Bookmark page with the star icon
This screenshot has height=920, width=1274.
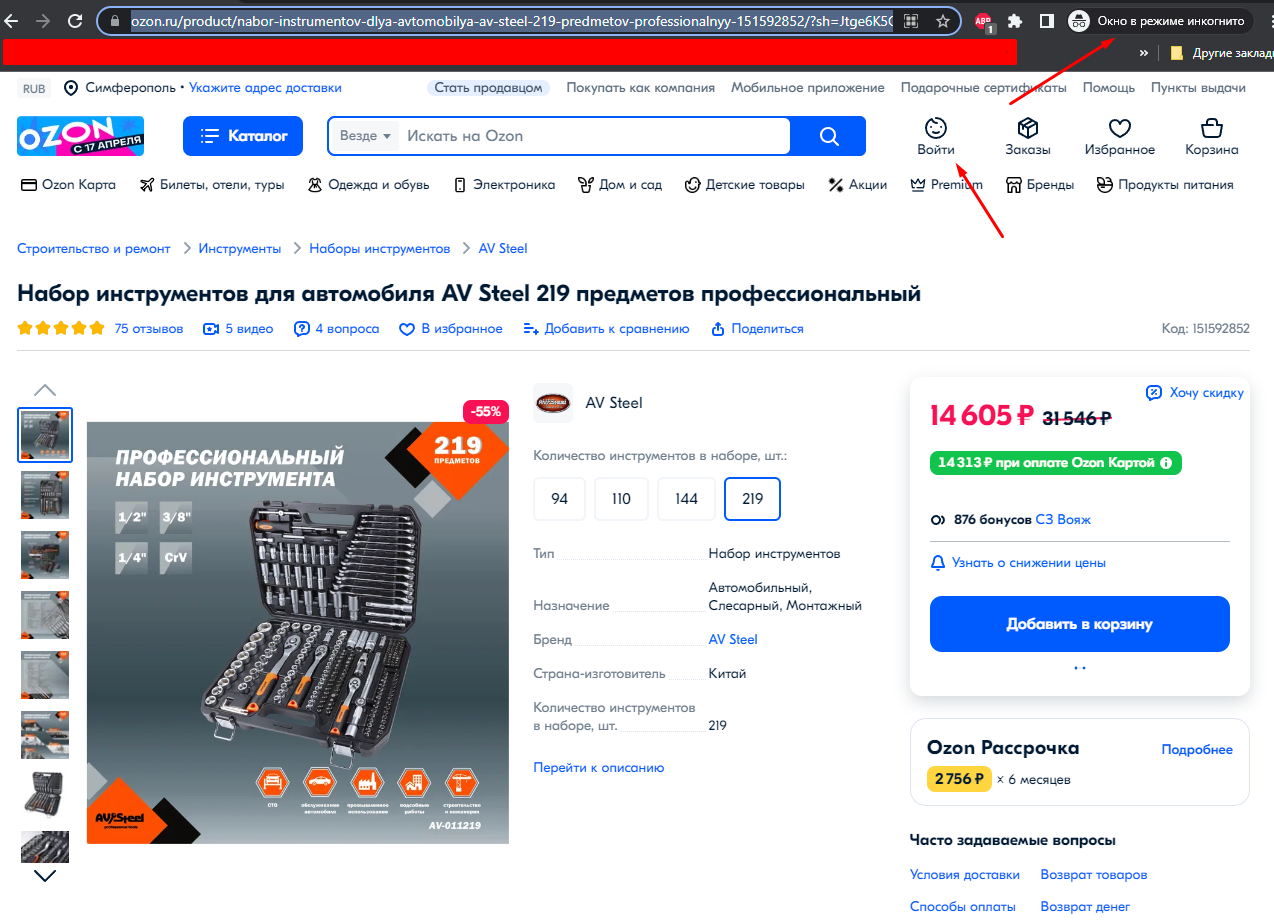[942, 20]
